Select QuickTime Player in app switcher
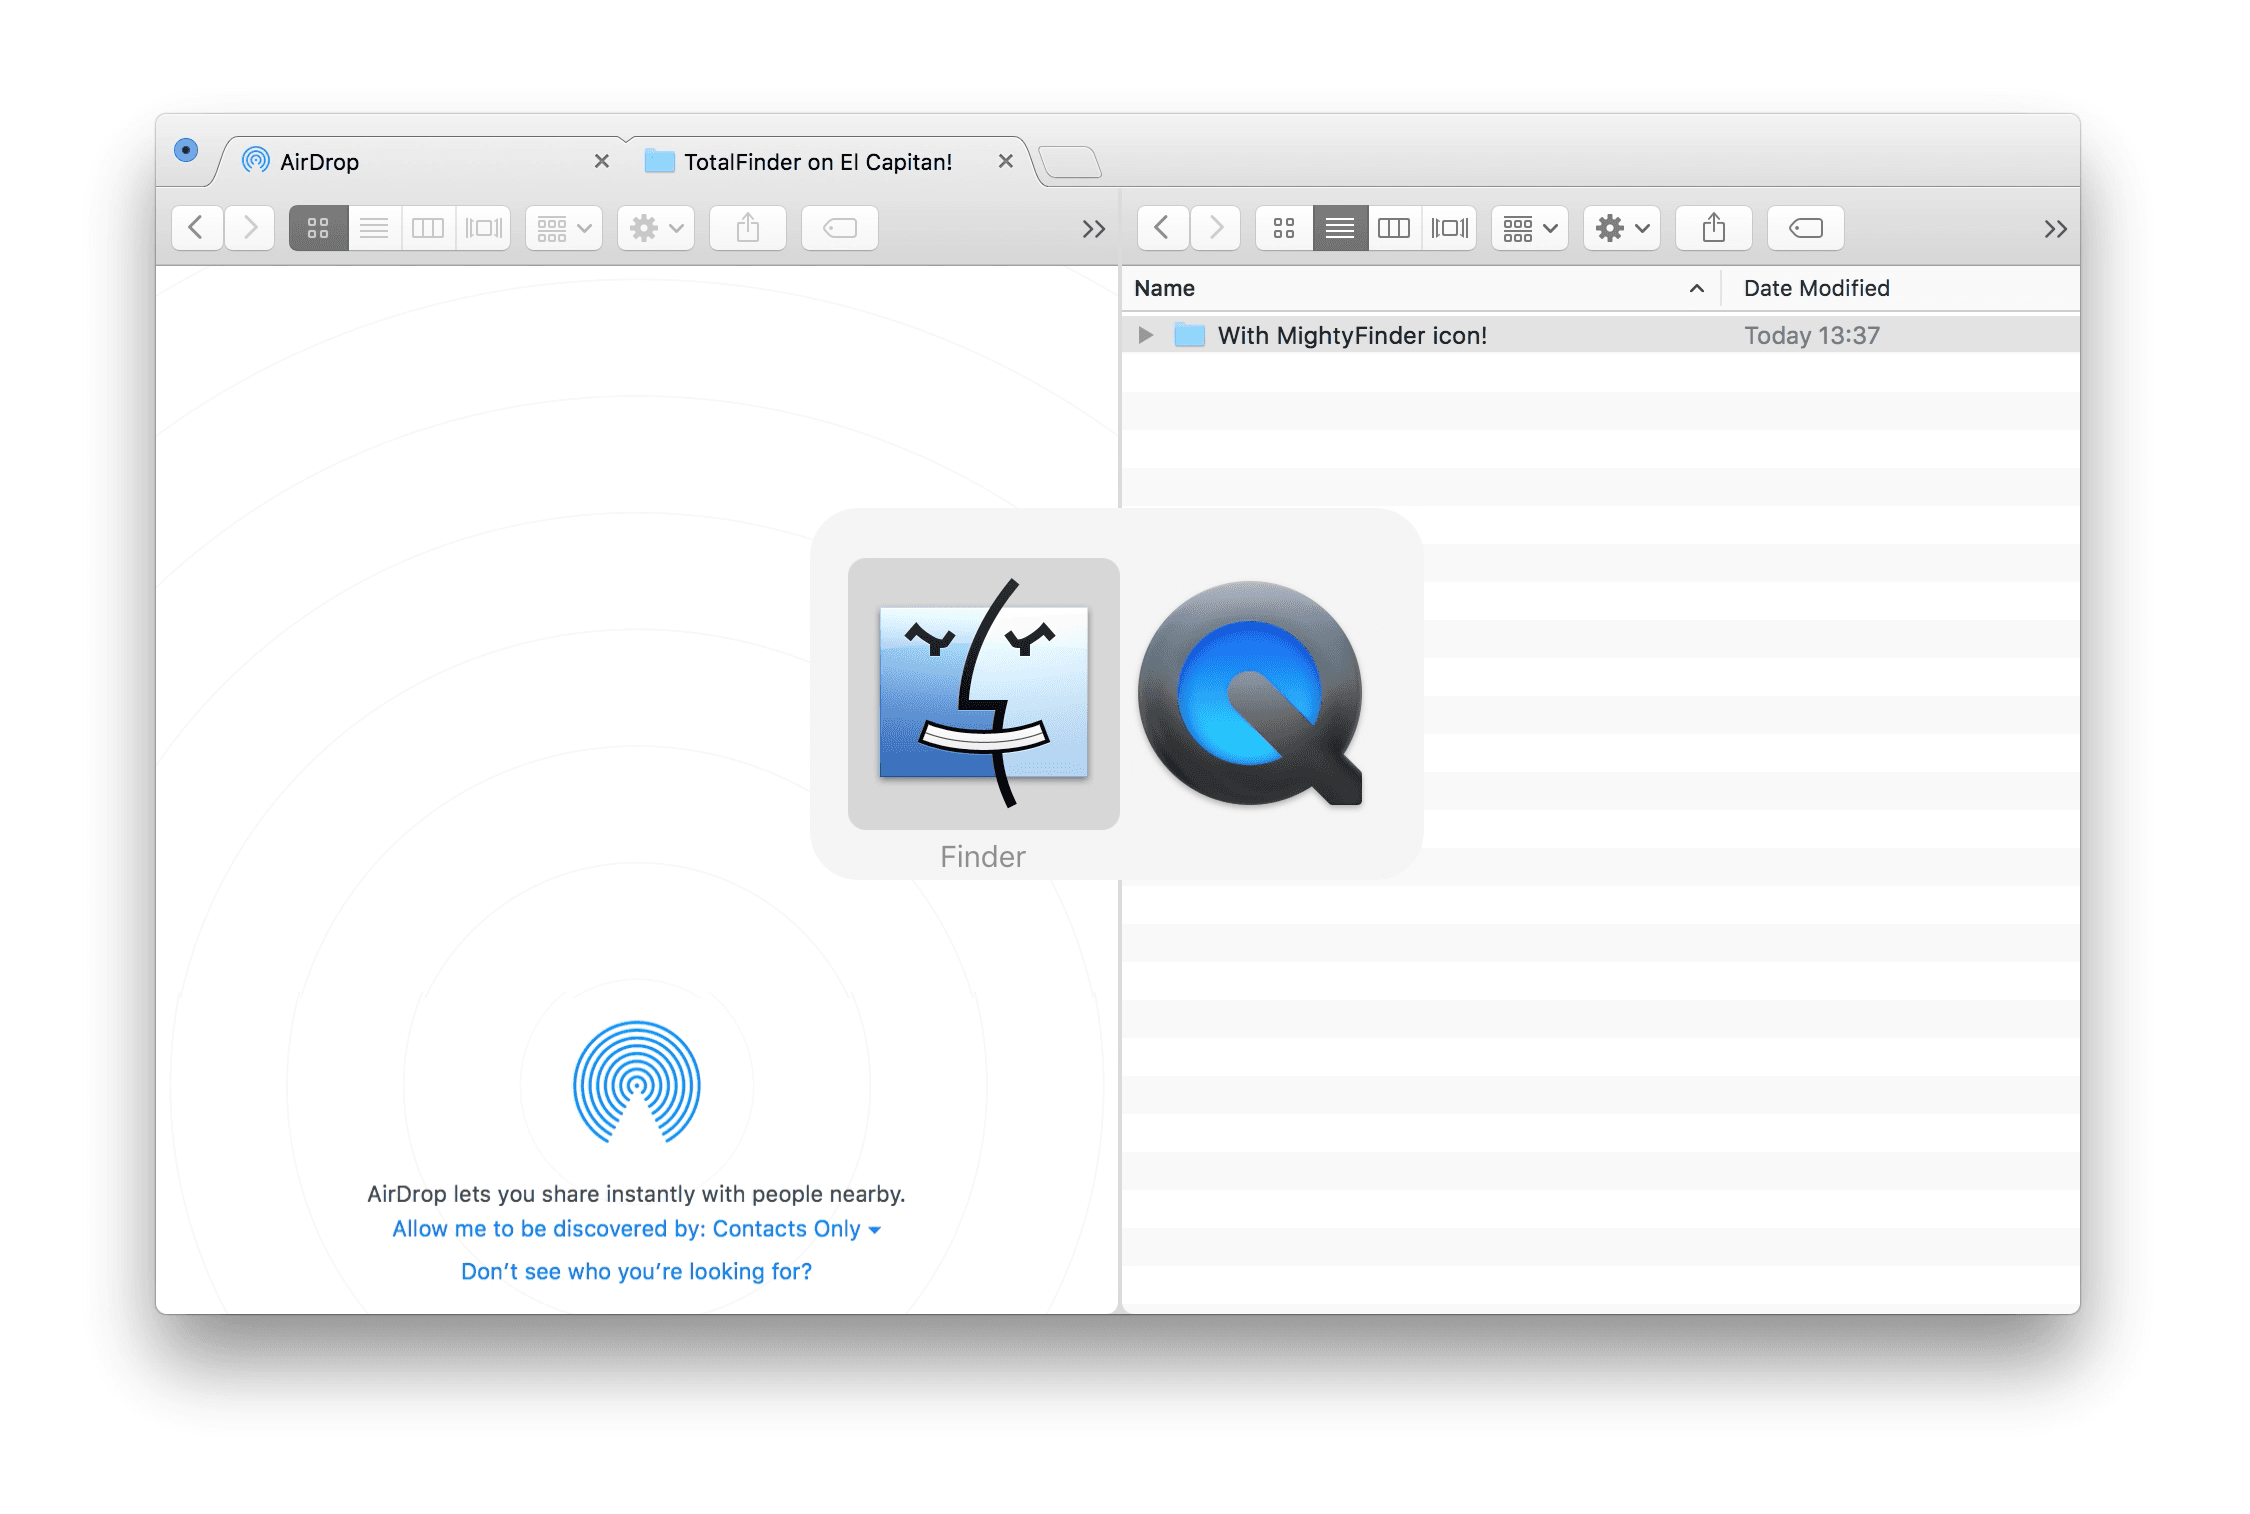 [x=1251, y=693]
